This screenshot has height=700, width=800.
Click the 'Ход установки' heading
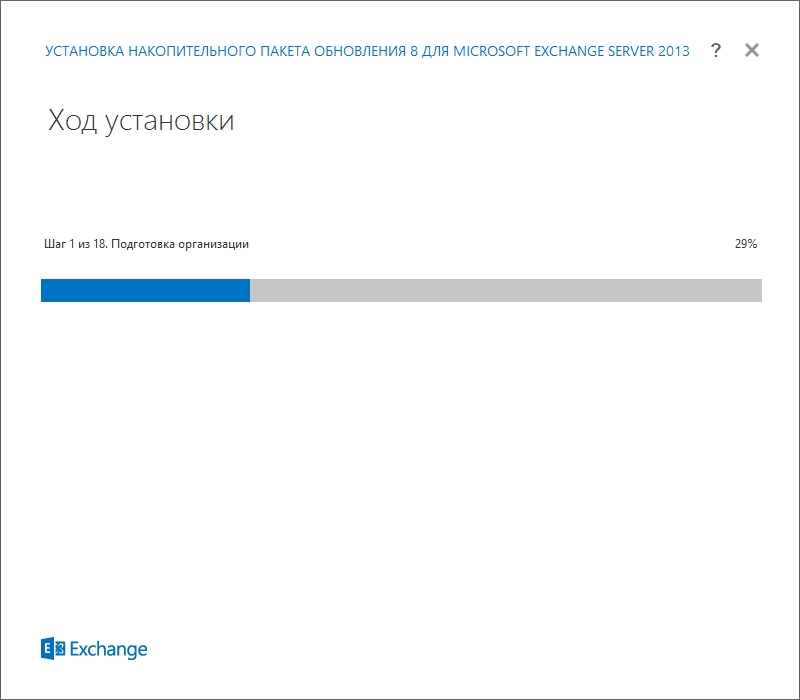tap(141, 121)
